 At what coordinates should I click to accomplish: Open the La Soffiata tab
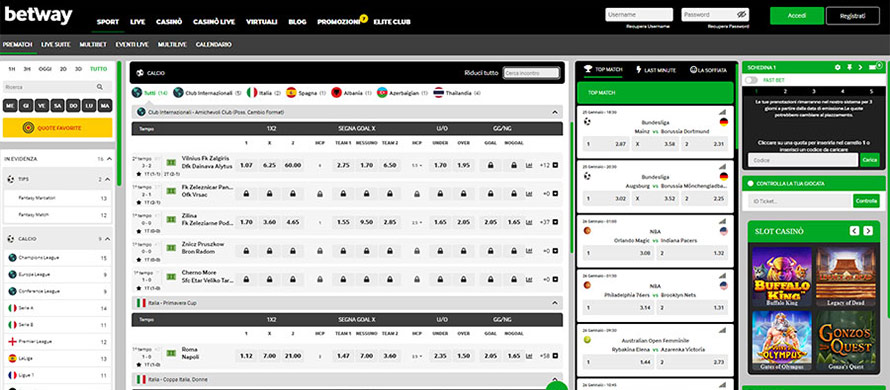(708, 70)
